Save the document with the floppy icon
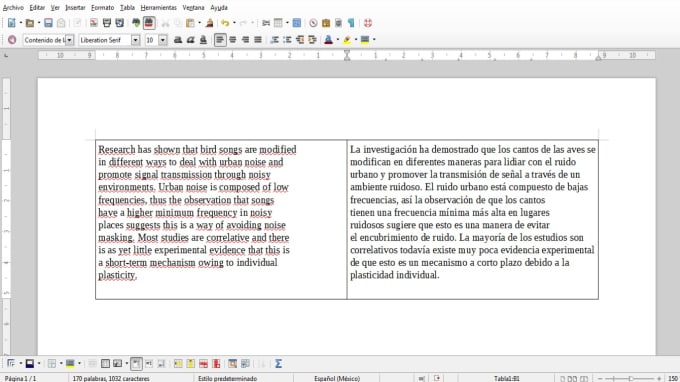The height and width of the screenshot is (382, 680). 48,23
